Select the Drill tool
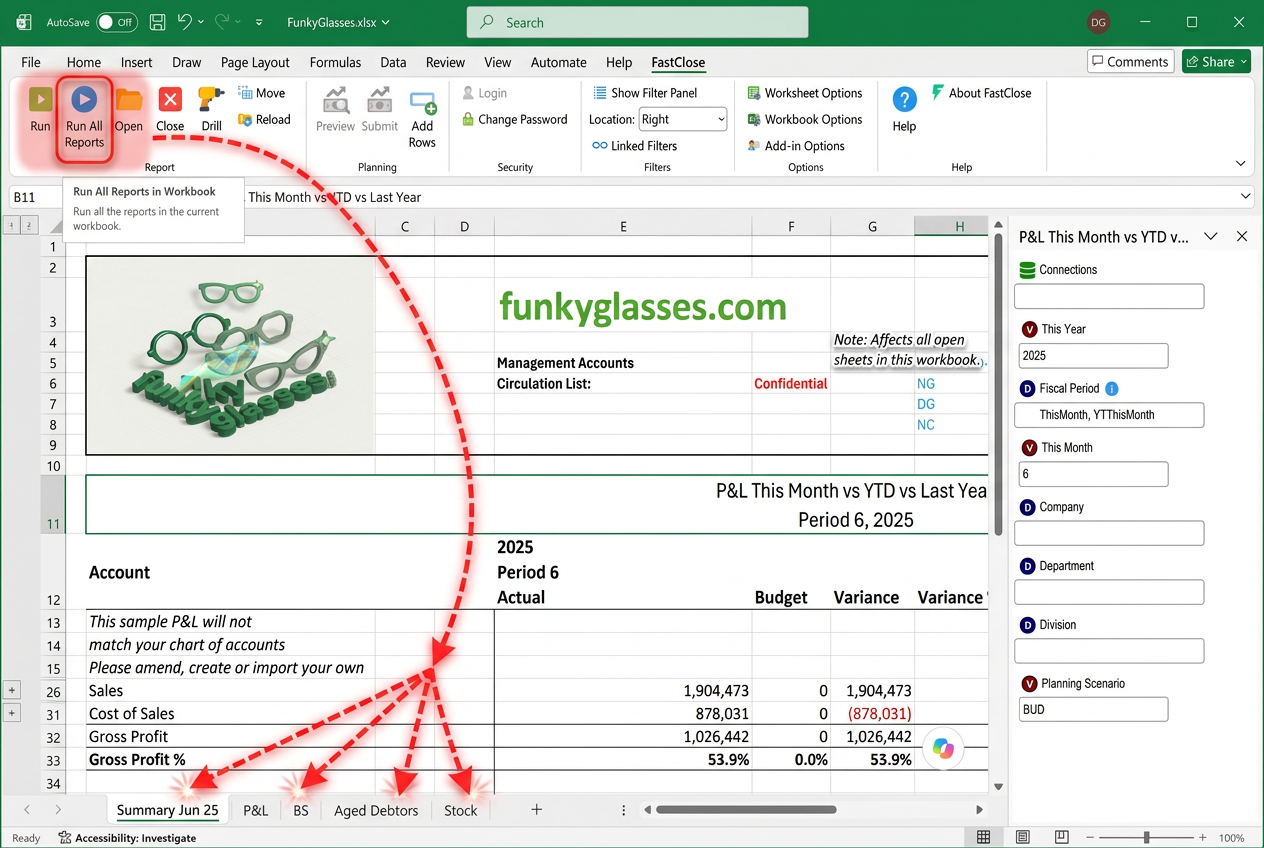The width and height of the screenshot is (1264, 848). tap(211, 100)
